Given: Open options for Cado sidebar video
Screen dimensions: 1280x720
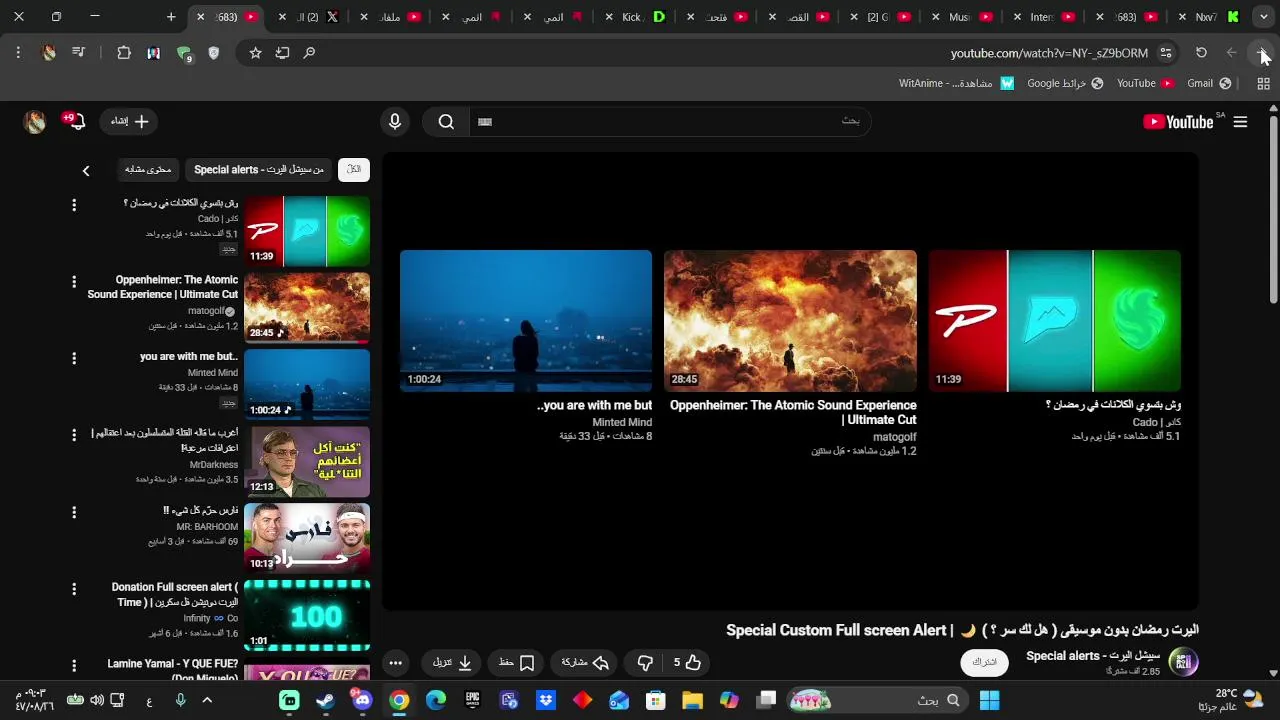Looking at the screenshot, I should (x=73, y=205).
